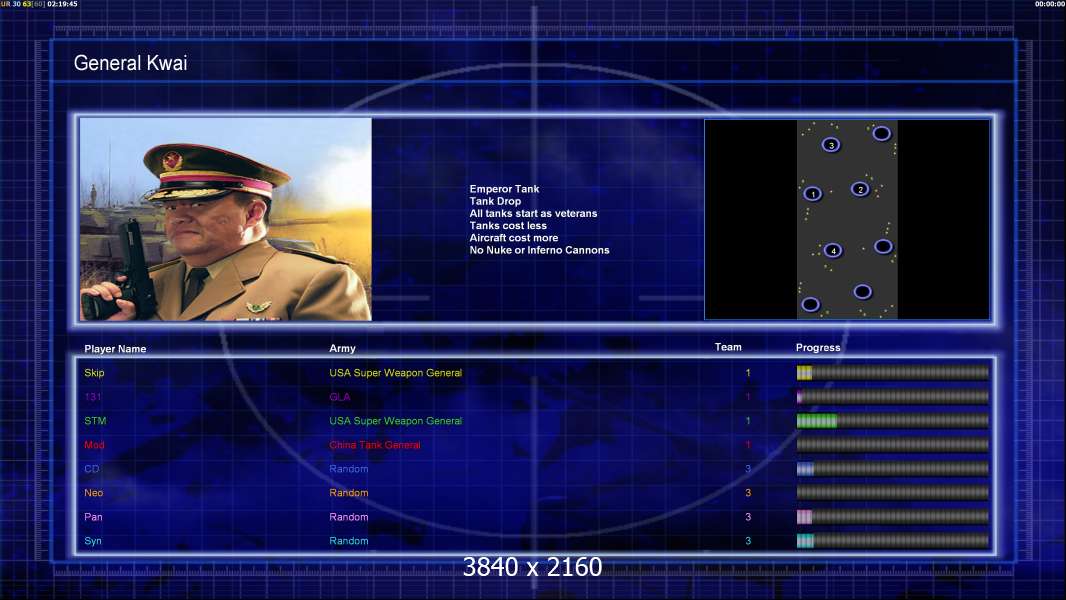Select player name "Syn"
Image resolution: width=1066 pixels, height=600 pixels.
coord(93,541)
